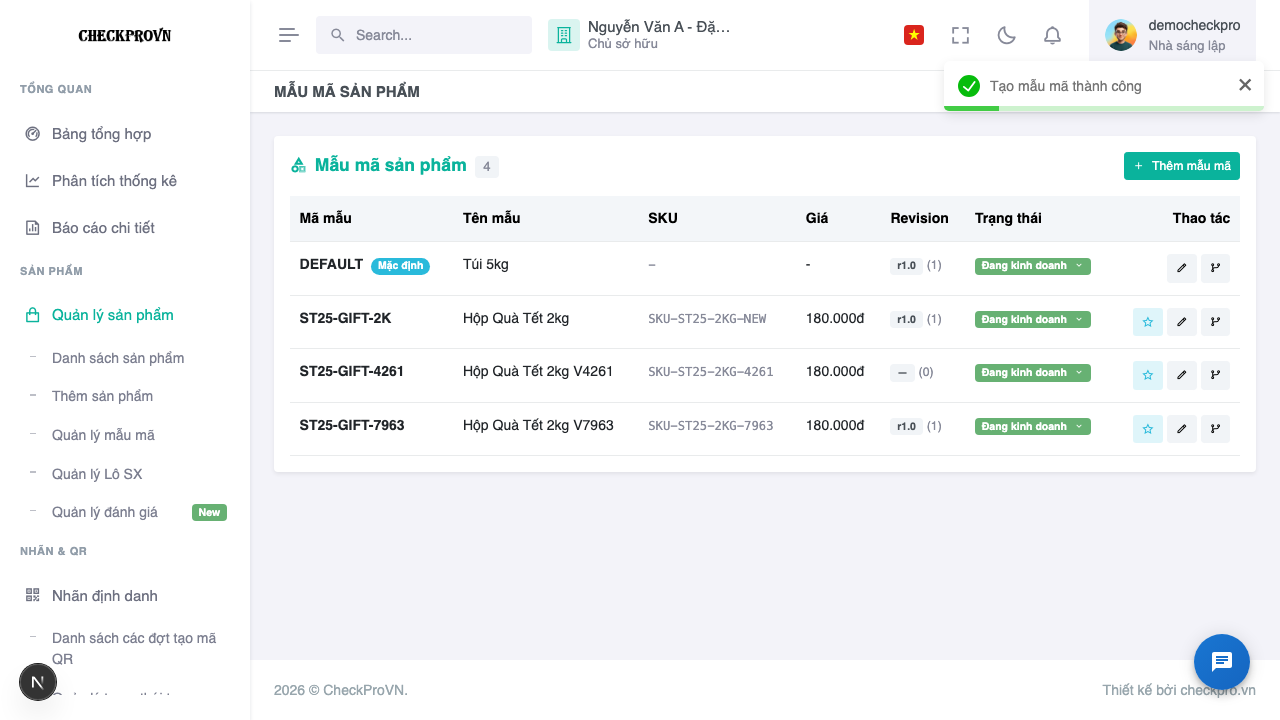
Task: Click the Thêm mẫu mã button
Action: point(1182,166)
